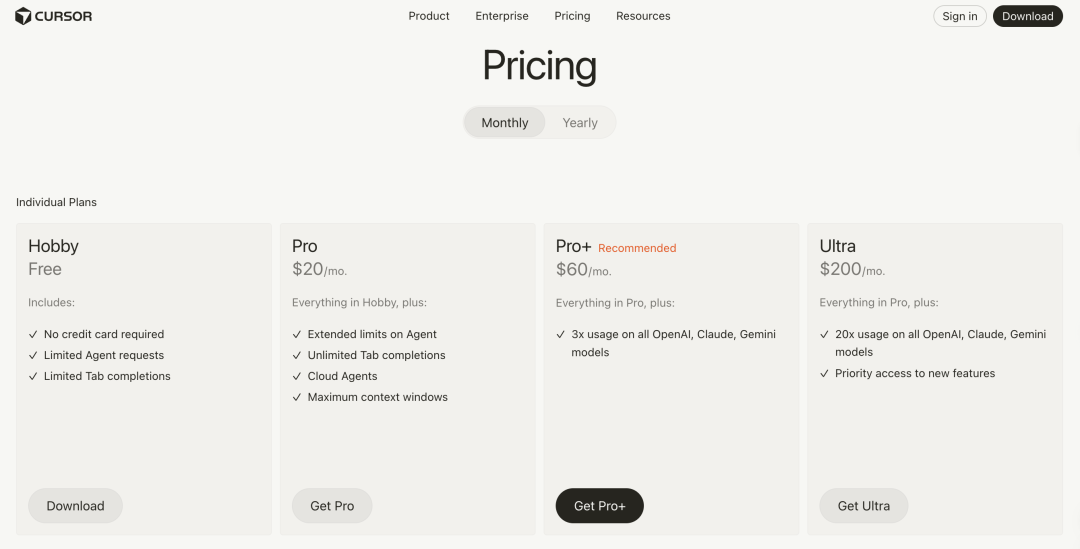The width and height of the screenshot is (1080, 549).
Task: Open the Product menu
Action: (429, 16)
